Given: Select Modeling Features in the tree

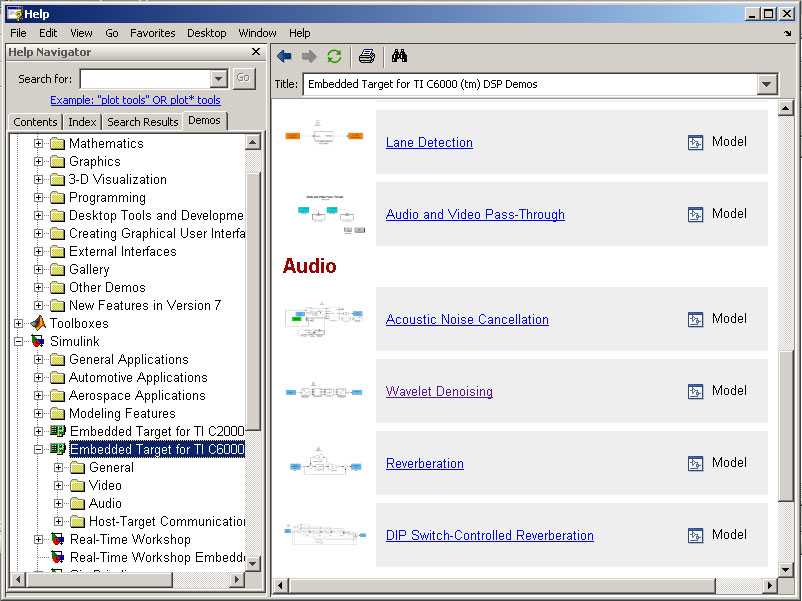Looking at the screenshot, I should tap(122, 413).
